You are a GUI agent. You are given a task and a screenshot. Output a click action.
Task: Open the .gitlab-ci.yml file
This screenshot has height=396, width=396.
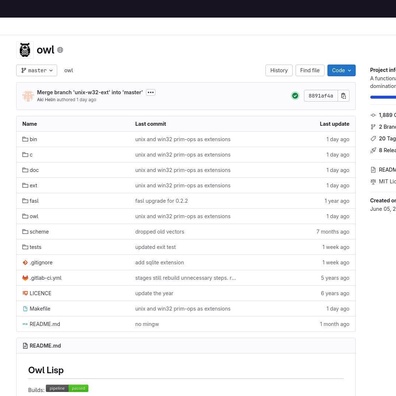point(46,278)
